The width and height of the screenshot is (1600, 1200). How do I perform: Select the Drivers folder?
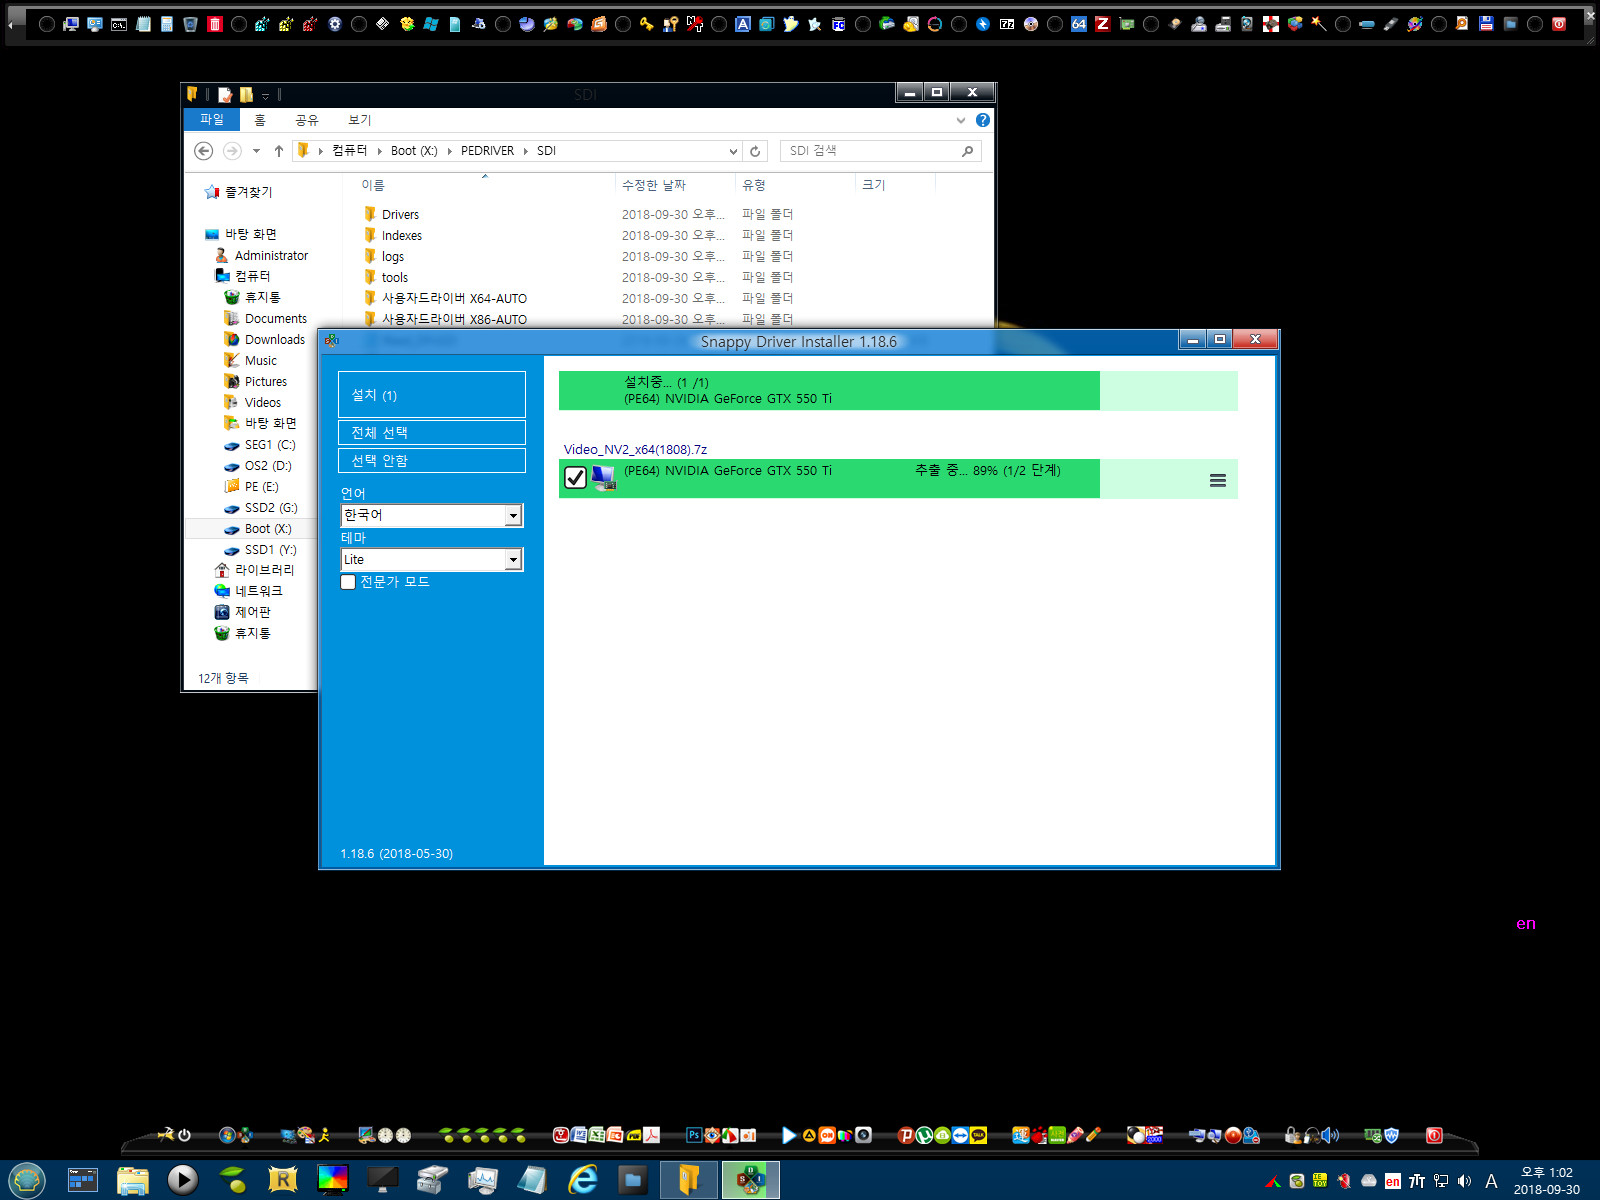point(400,215)
